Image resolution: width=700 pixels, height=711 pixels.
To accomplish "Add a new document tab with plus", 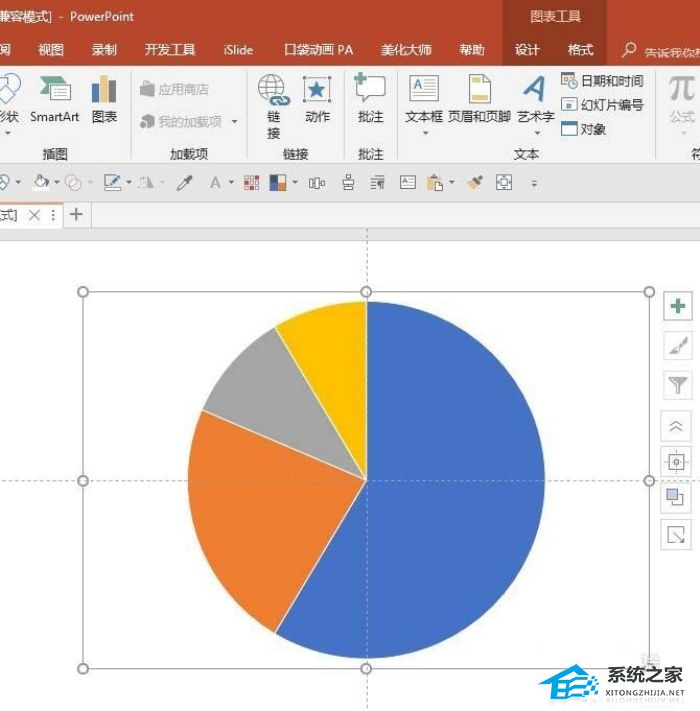I will click(76, 214).
